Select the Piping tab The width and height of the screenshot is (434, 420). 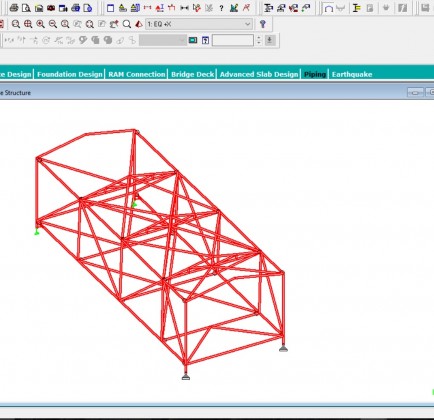coord(315,74)
